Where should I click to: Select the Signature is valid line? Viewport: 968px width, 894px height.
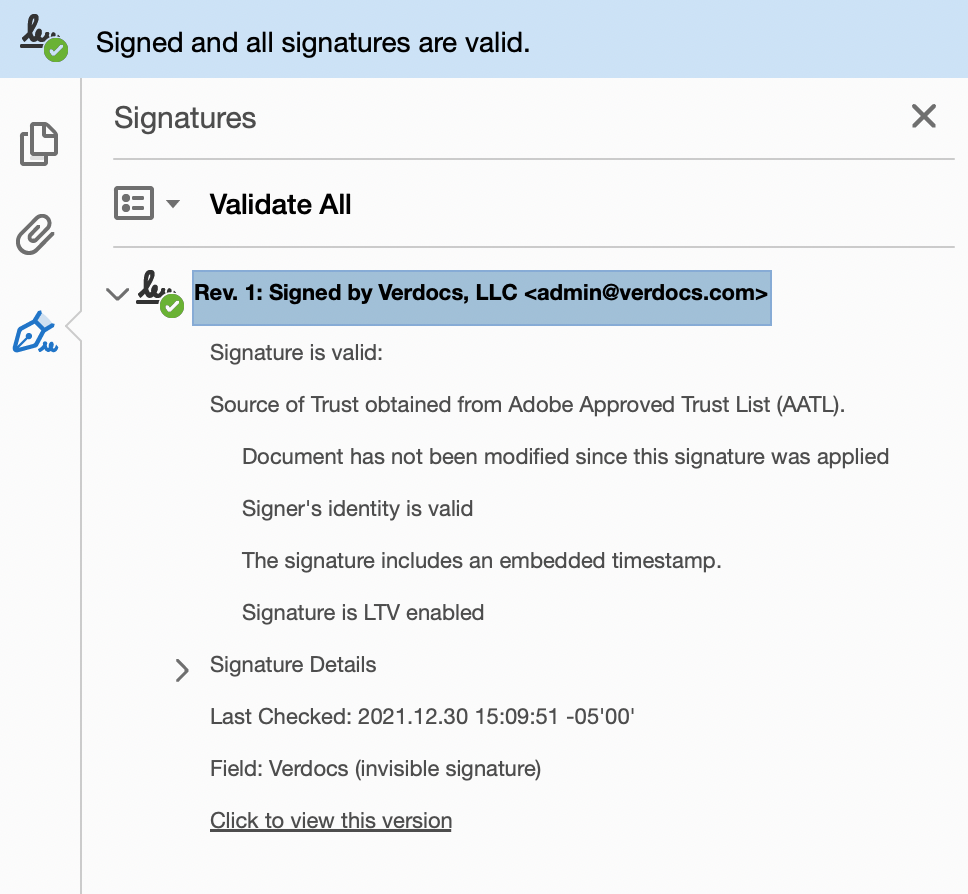(297, 353)
